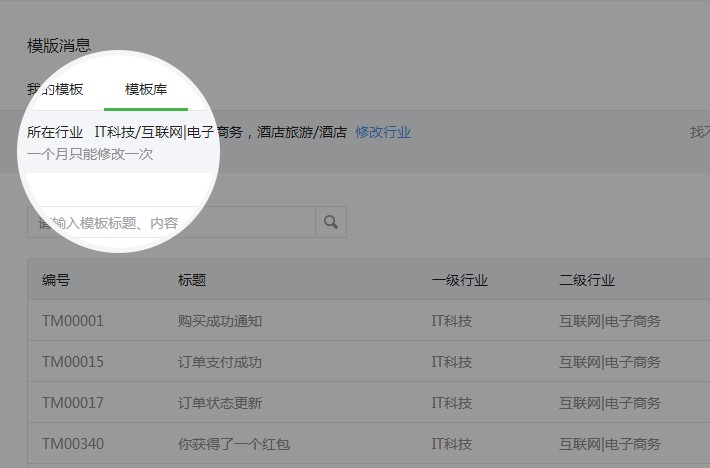Click the 编号 column header
Image resolution: width=710 pixels, height=468 pixels.
(56, 280)
